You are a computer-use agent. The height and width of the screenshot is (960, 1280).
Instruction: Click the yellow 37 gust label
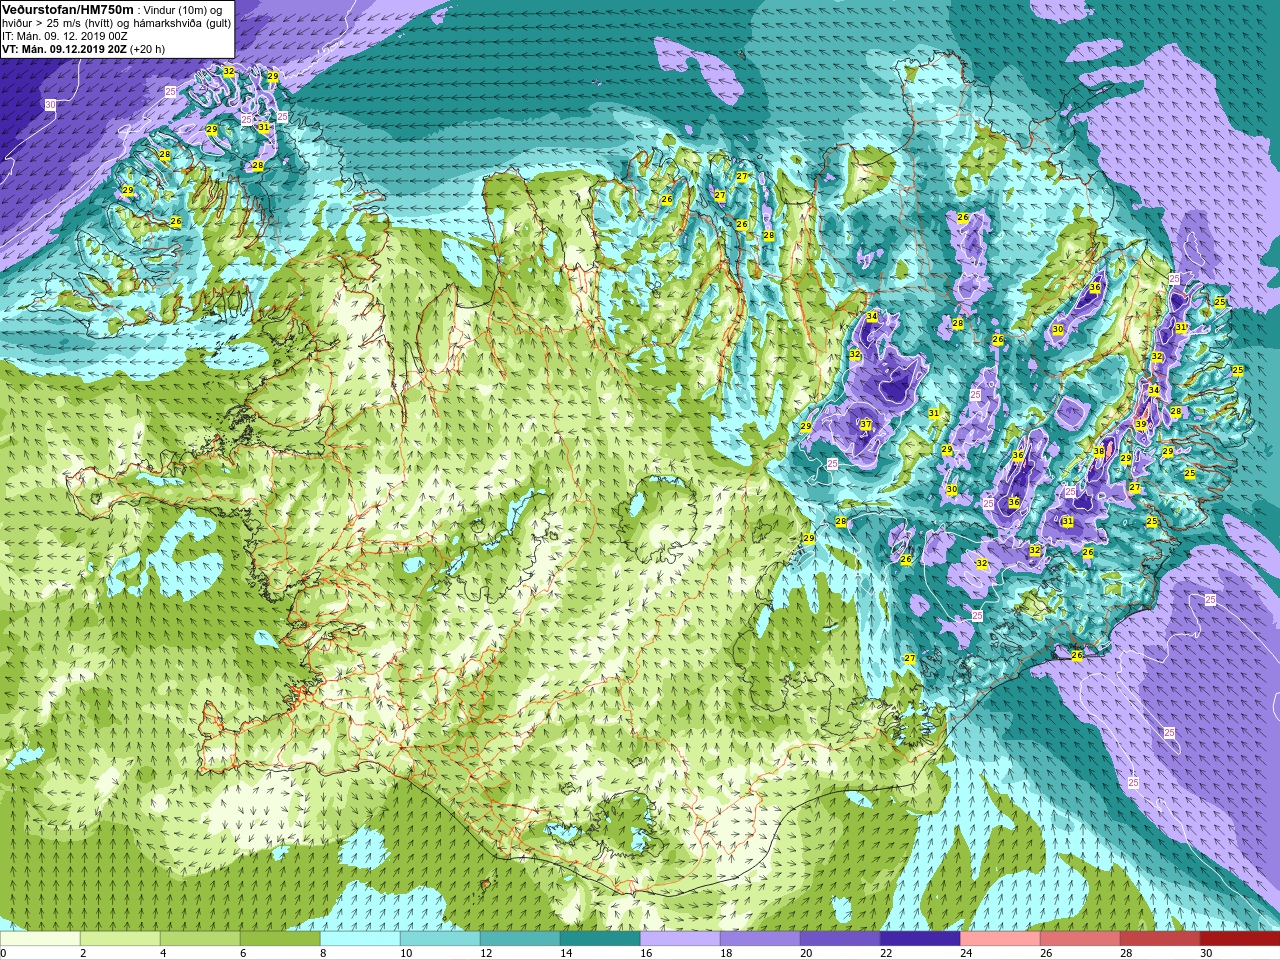click(x=866, y=425)
